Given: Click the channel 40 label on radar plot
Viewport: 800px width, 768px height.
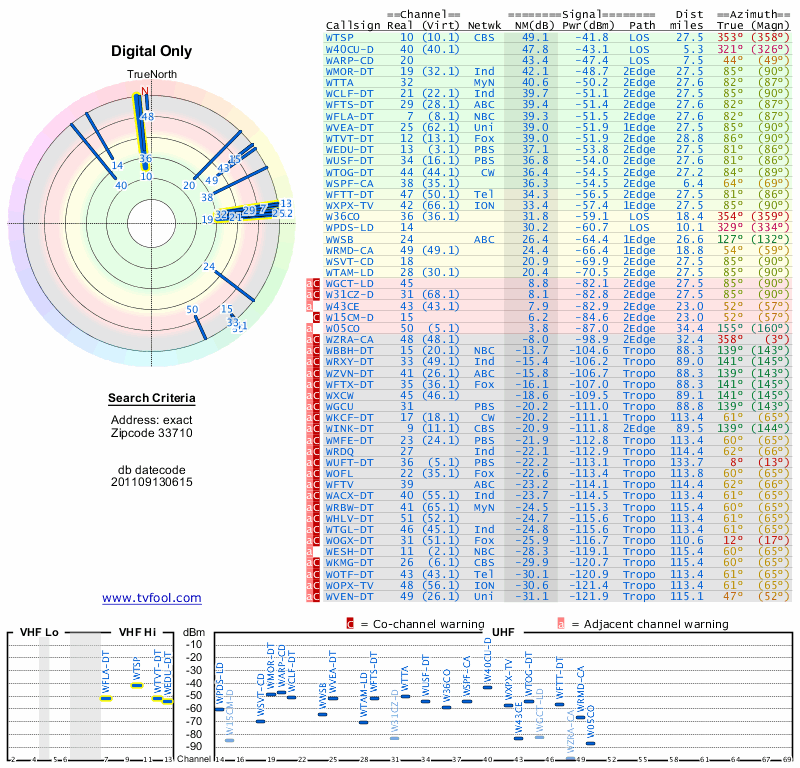Looking at the screenshot, I should 121,186.
